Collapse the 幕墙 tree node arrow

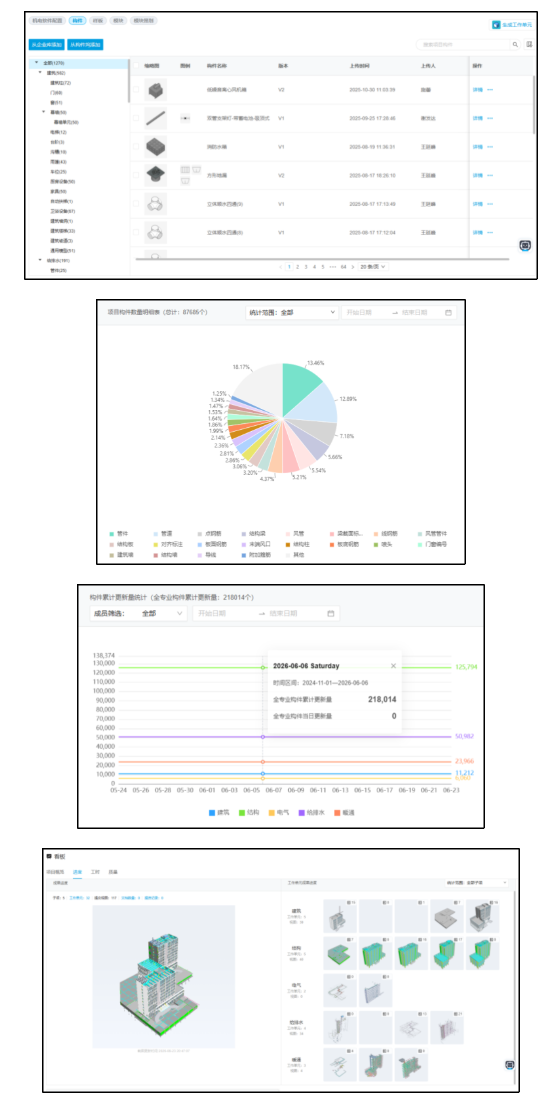click(x=44, y=112)
